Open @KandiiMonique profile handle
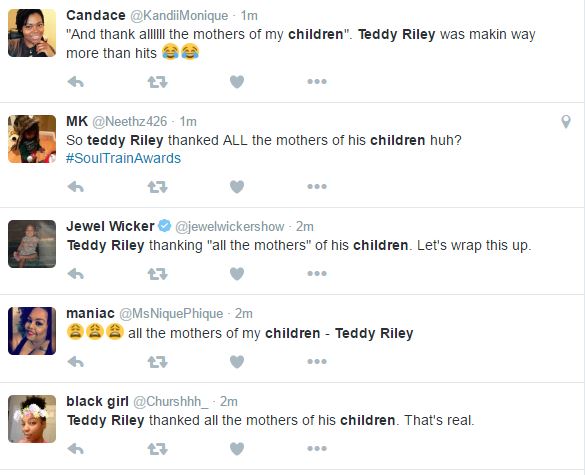This screenshot has width=585, height=475. [179, 16]
